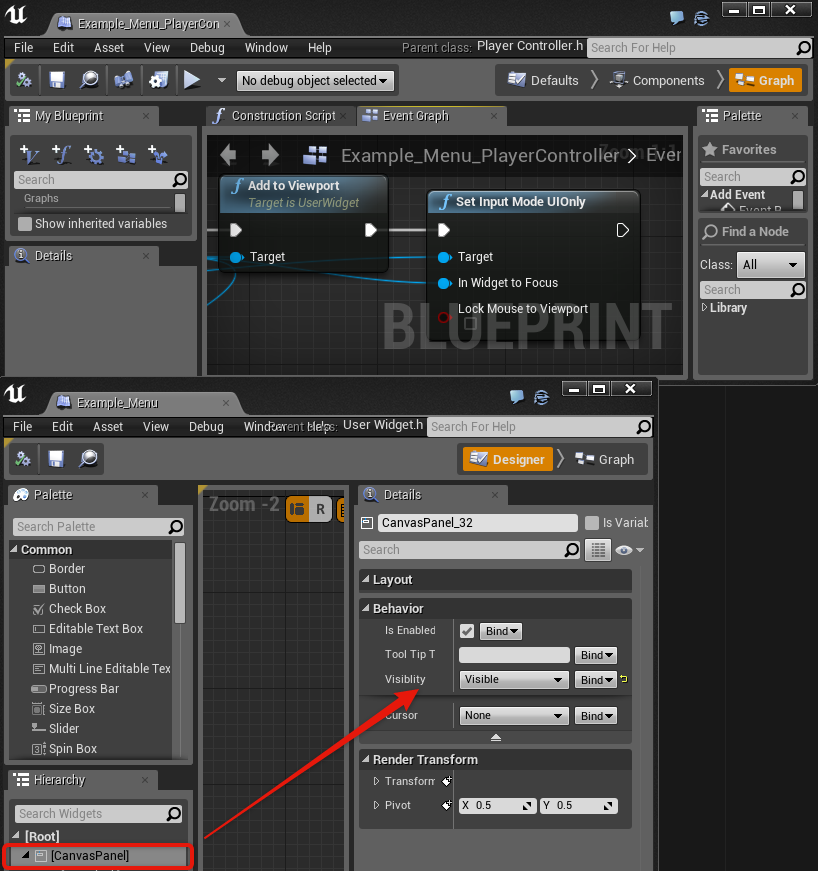Click the Graph mode button
The height and width of the screenshot is (871, 818).
[766, 78]
